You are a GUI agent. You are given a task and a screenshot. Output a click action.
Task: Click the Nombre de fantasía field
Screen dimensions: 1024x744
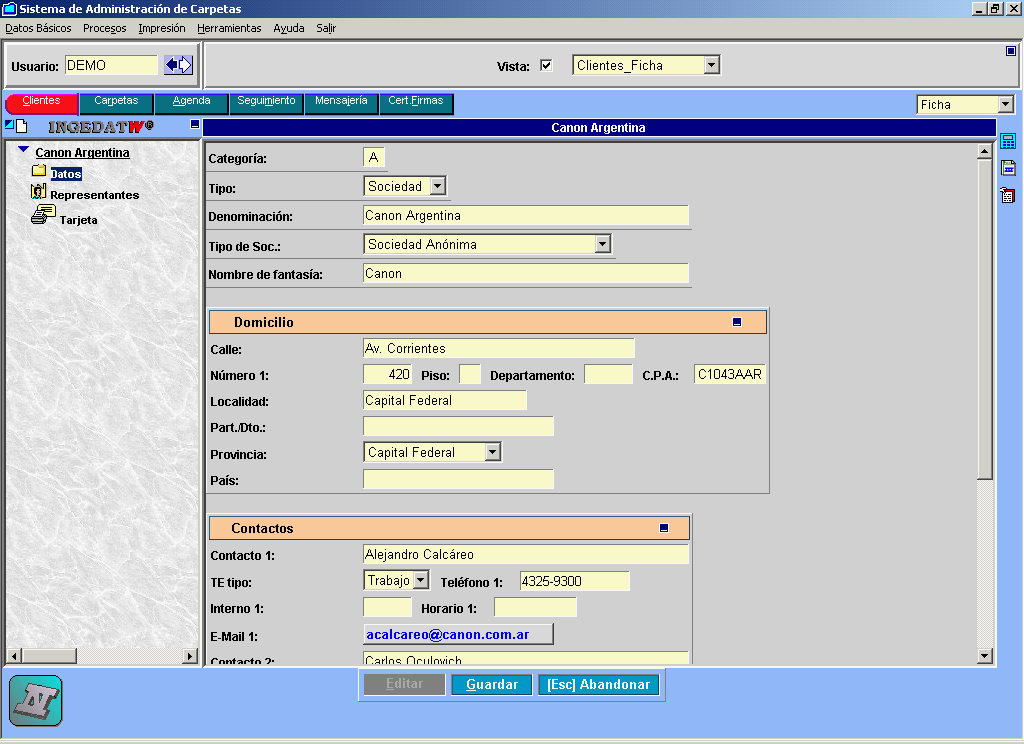coord(526,274)
